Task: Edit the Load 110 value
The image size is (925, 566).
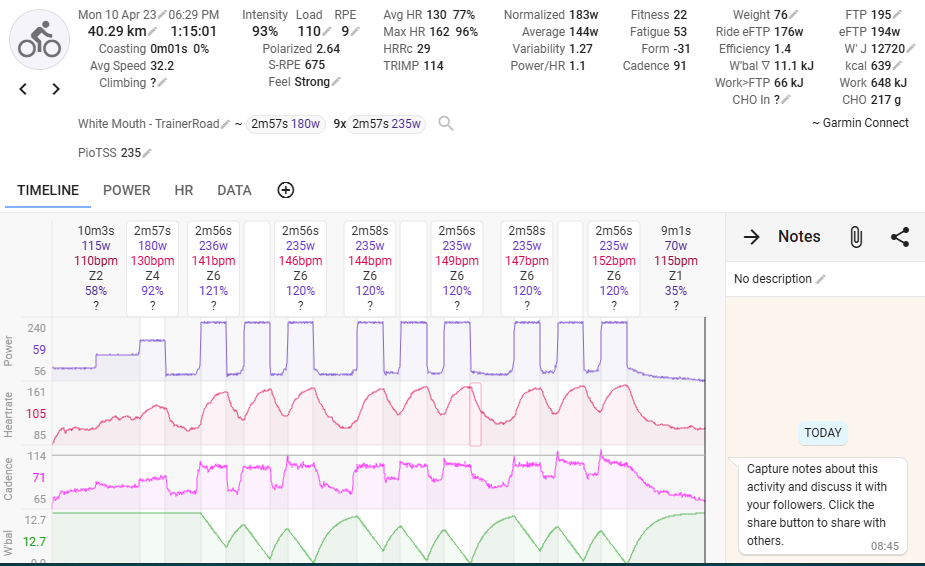Action: coord(327,31)
